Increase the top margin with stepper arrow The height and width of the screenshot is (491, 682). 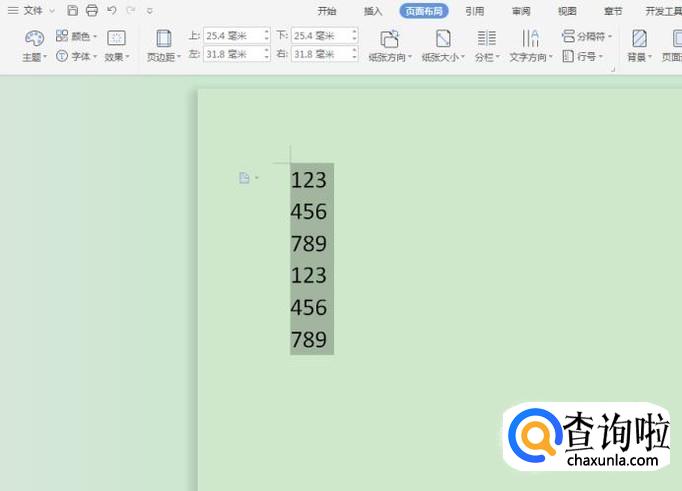click(267, 32)
